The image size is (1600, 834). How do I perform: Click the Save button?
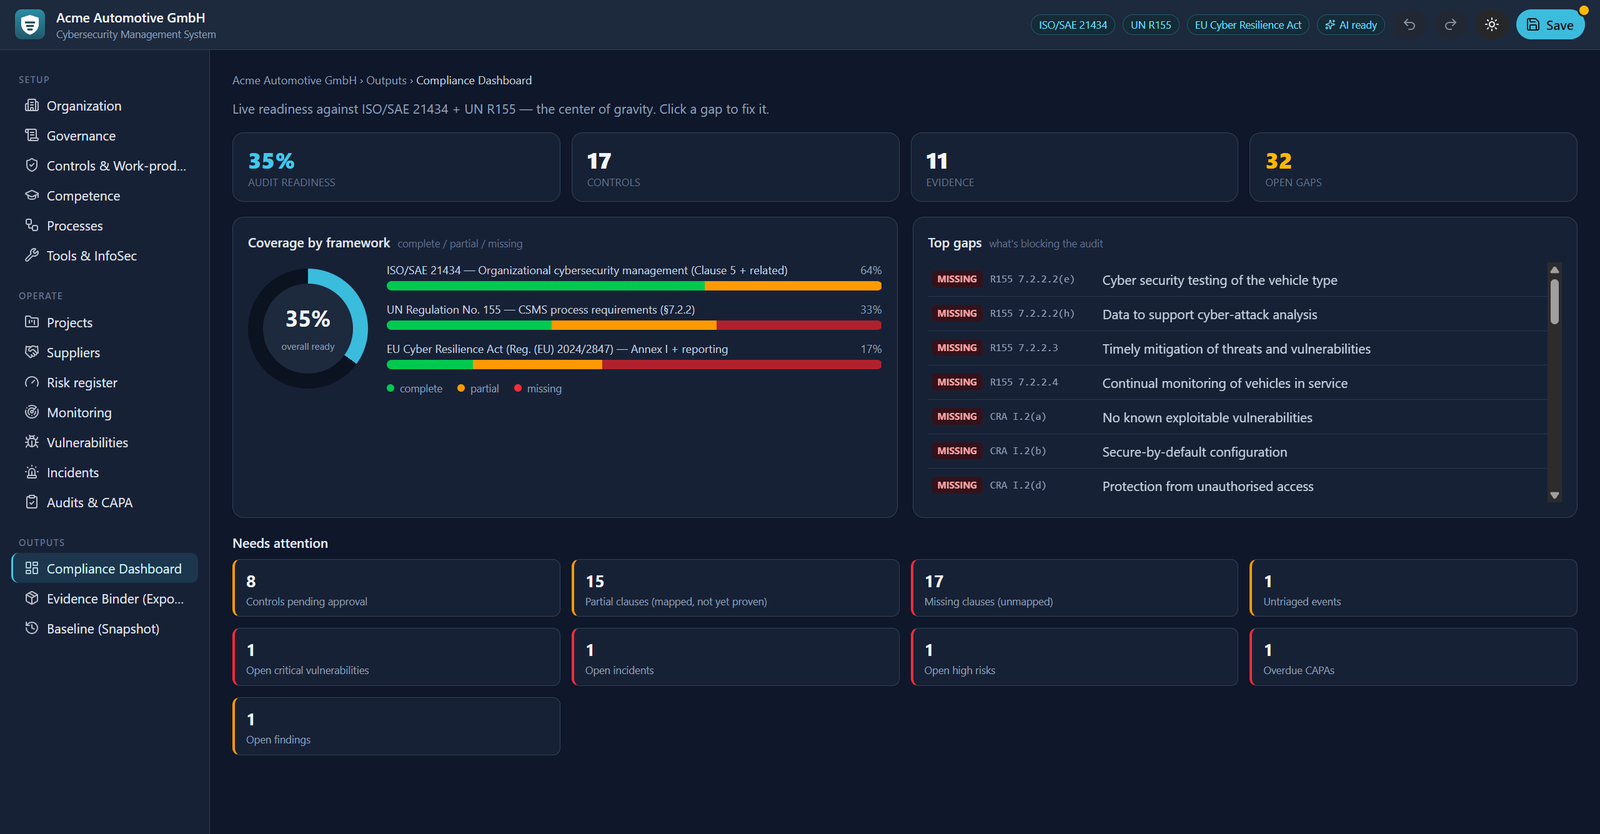(1550, 25)
